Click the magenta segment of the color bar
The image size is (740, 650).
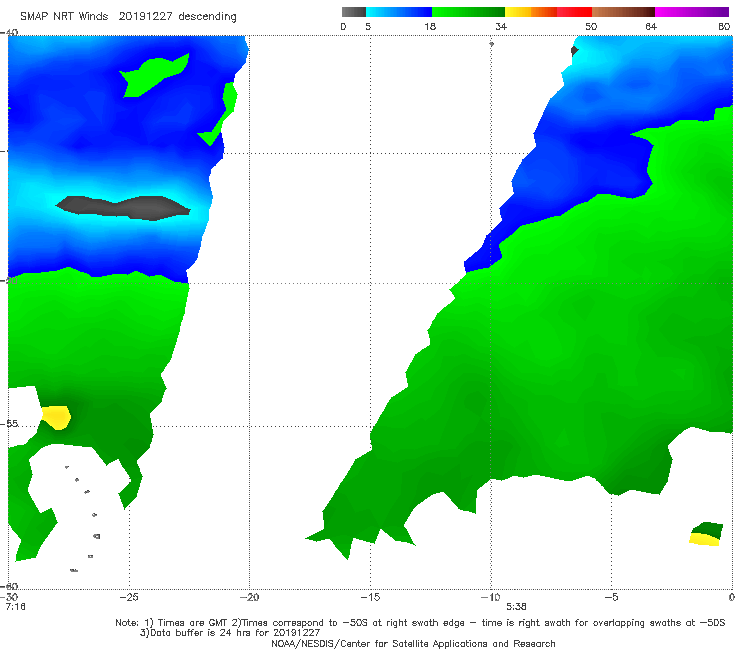[692, 12]
